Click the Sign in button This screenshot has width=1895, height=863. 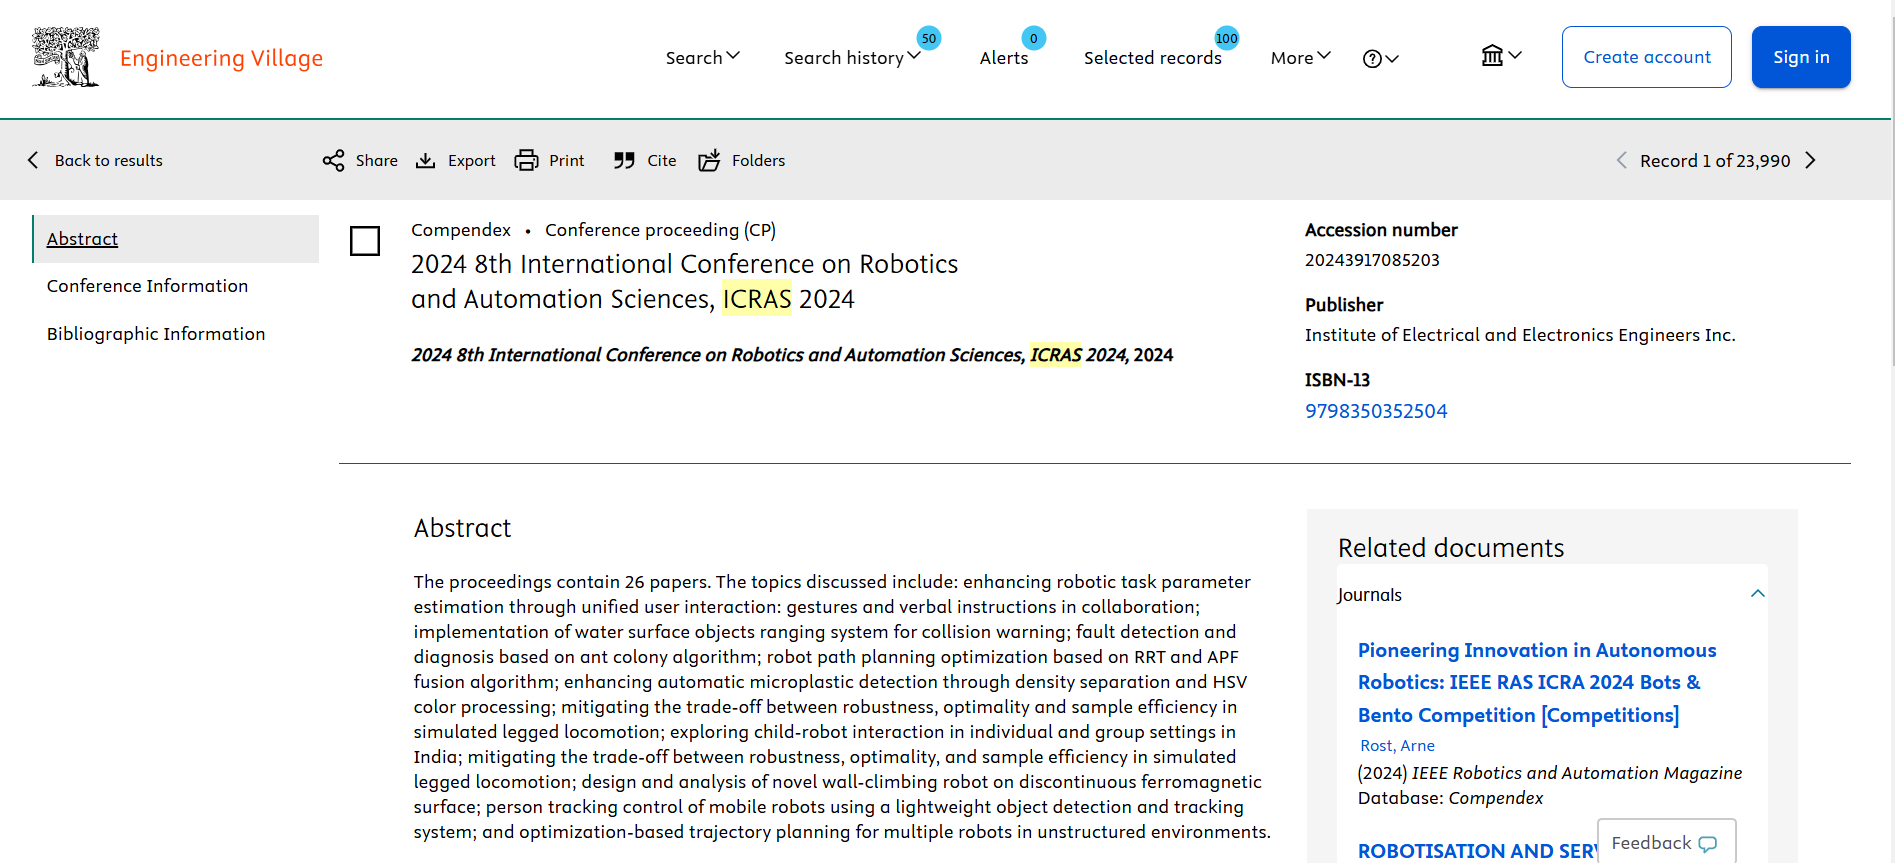[x=1800, y=57]
